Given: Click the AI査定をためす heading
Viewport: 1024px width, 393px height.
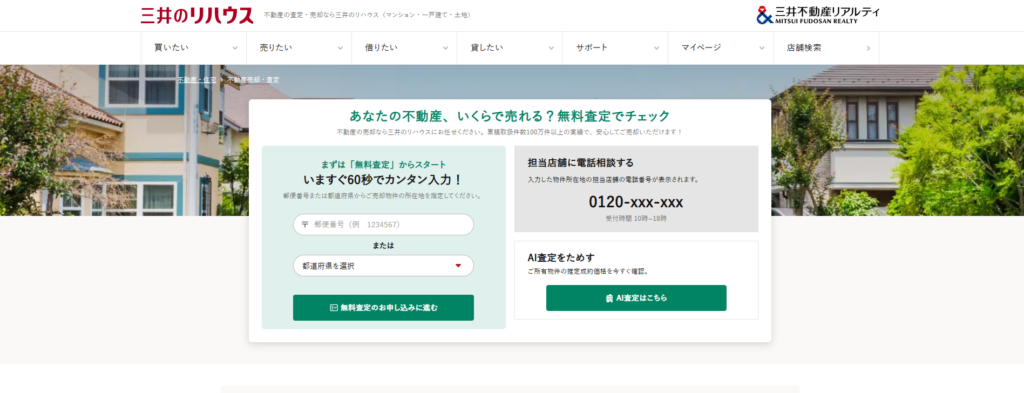Looking at the screenshot, I should click(561, 257).
